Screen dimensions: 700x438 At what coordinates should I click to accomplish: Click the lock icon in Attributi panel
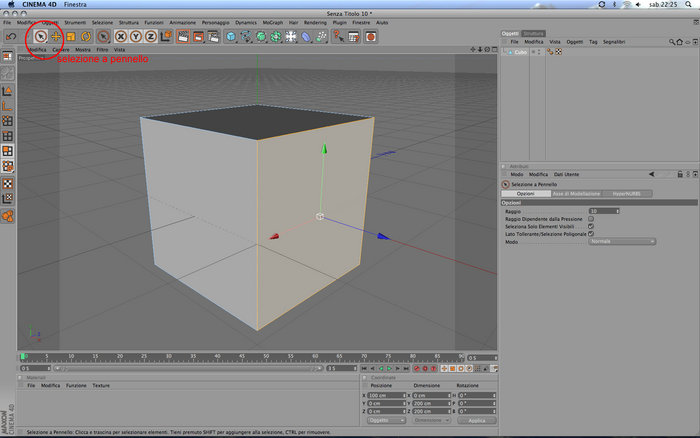(680, 174)
